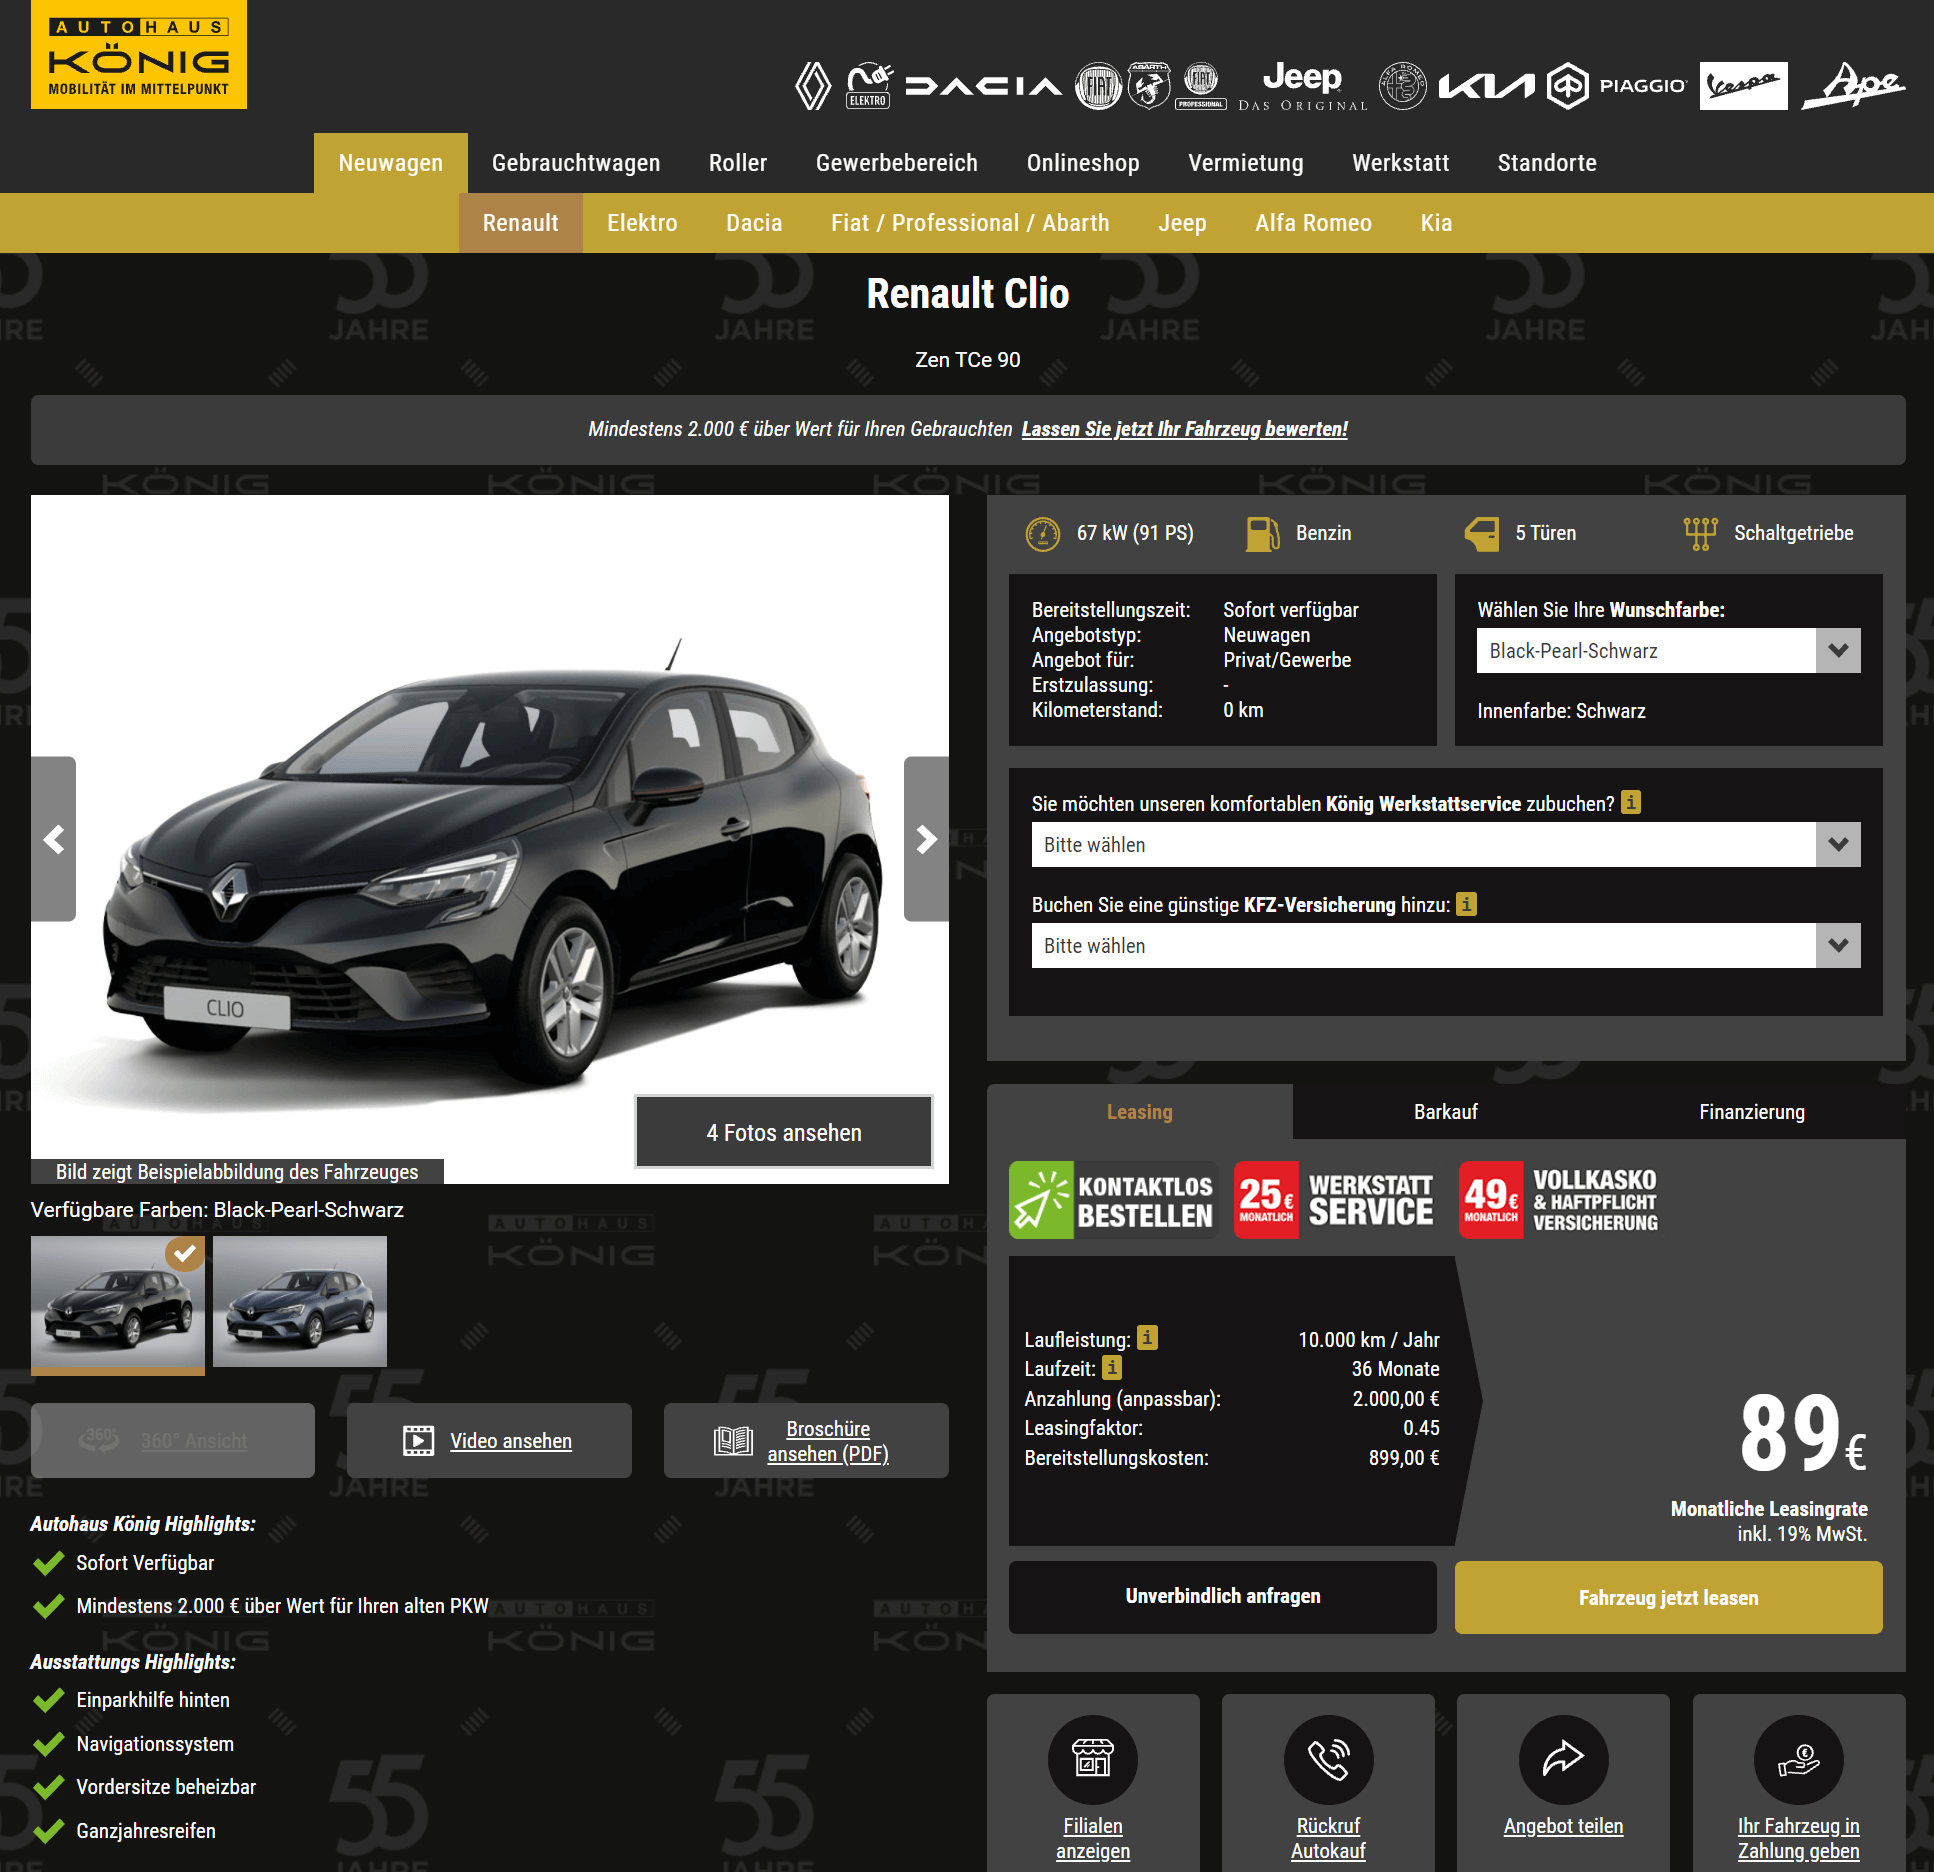The height and width of the screenshot is (1872, 1934).
Task: Click the 4 Fotos ansehen button
Action: (784, 1132)
